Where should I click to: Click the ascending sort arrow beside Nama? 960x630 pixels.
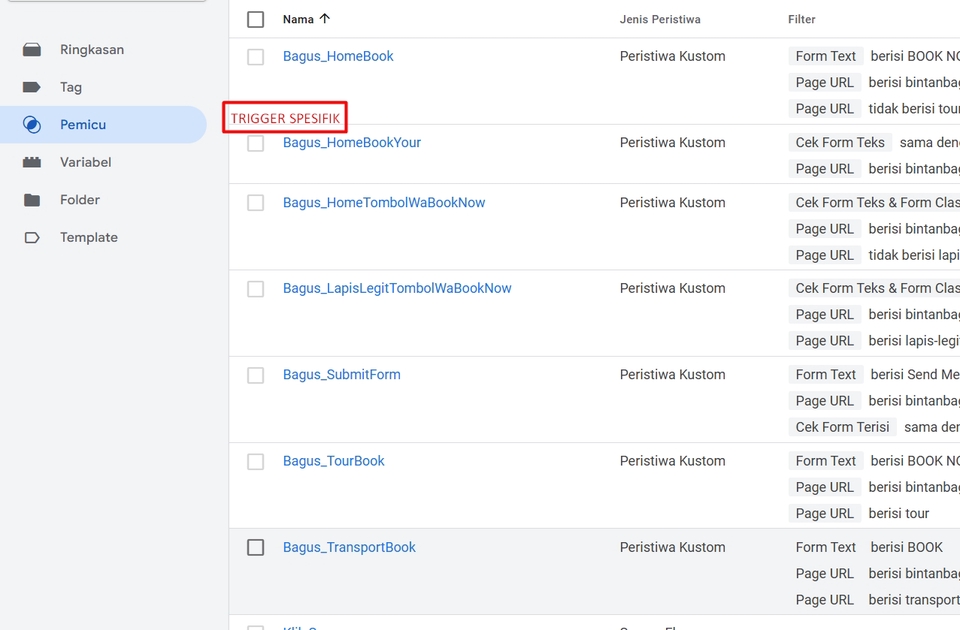[324, 19]
